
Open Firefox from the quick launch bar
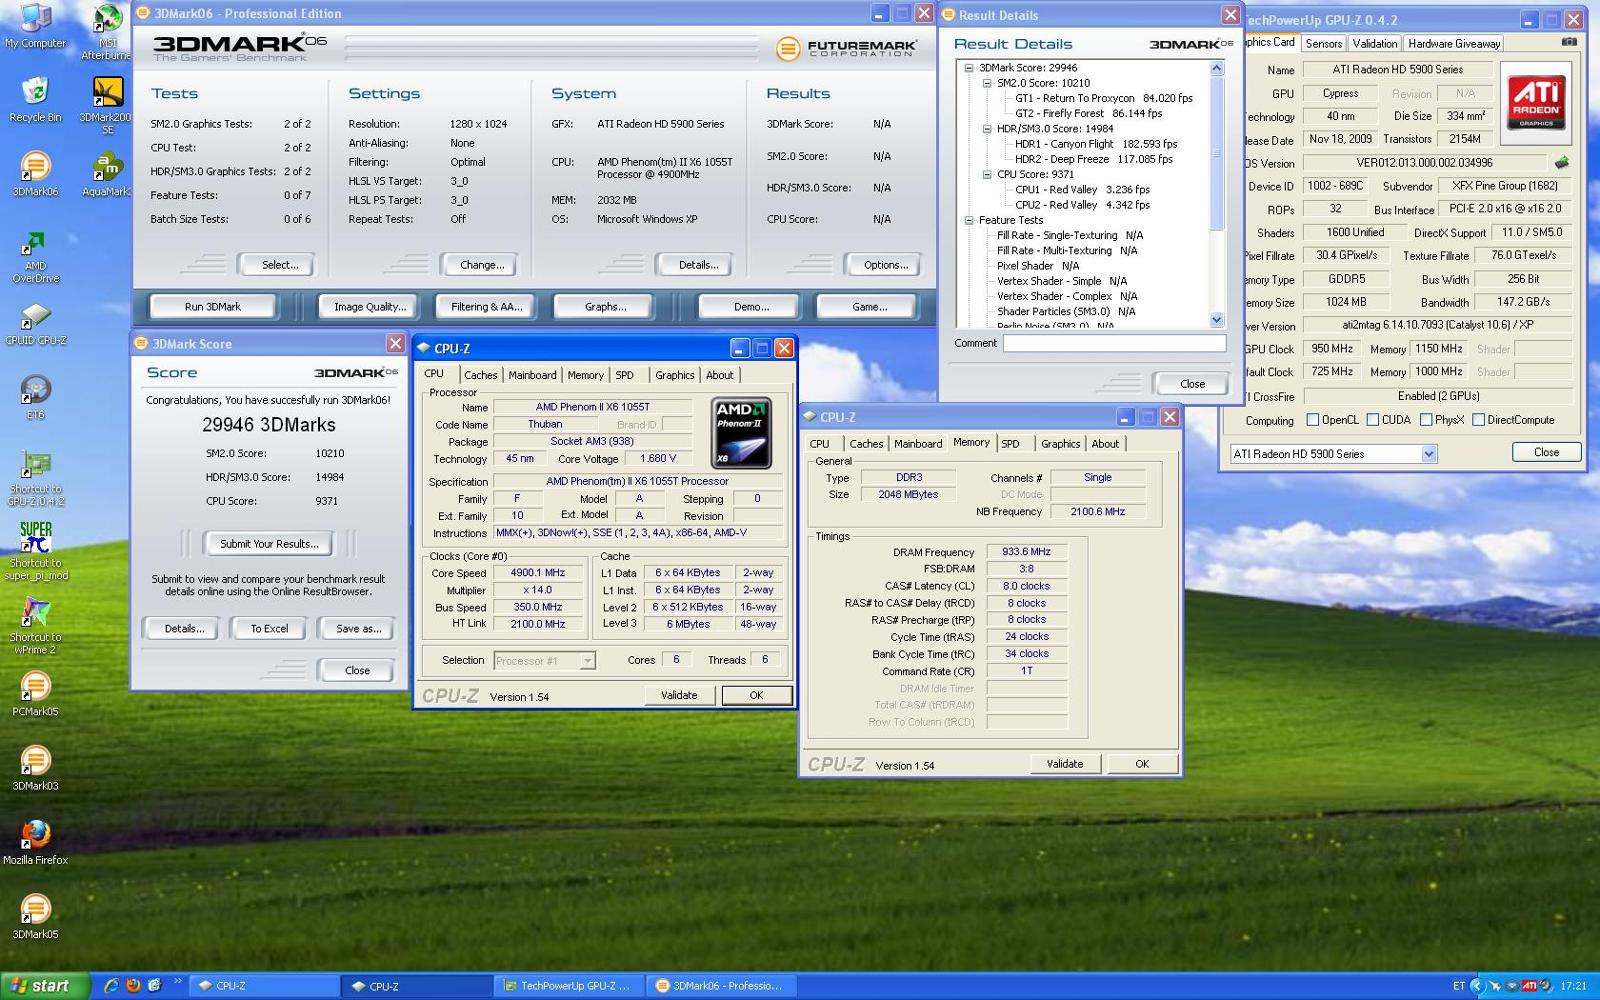(133, 985)
